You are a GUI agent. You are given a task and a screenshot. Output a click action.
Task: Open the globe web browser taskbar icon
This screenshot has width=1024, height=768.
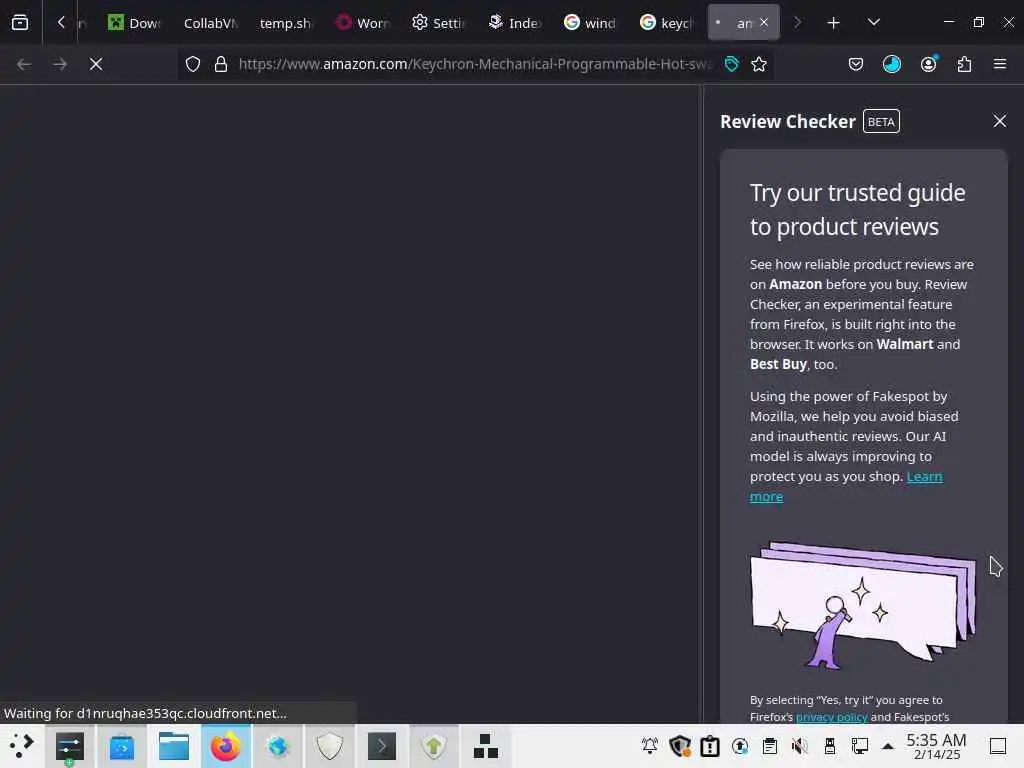278,746
